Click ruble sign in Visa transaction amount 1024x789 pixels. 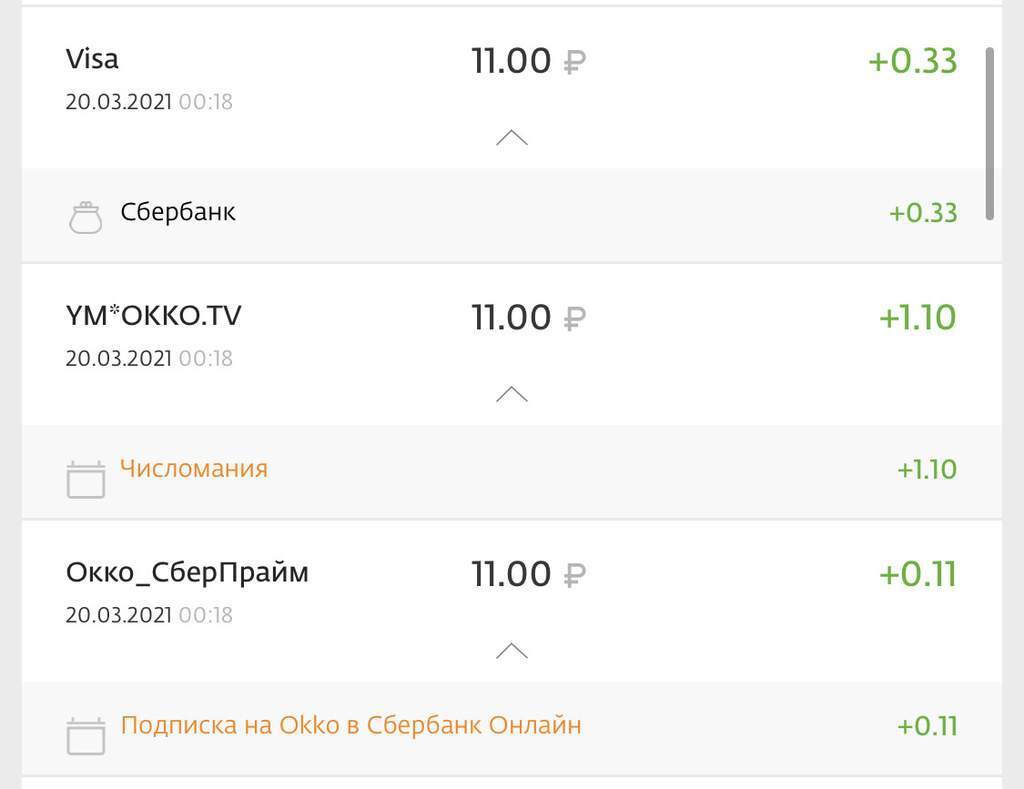574,63
